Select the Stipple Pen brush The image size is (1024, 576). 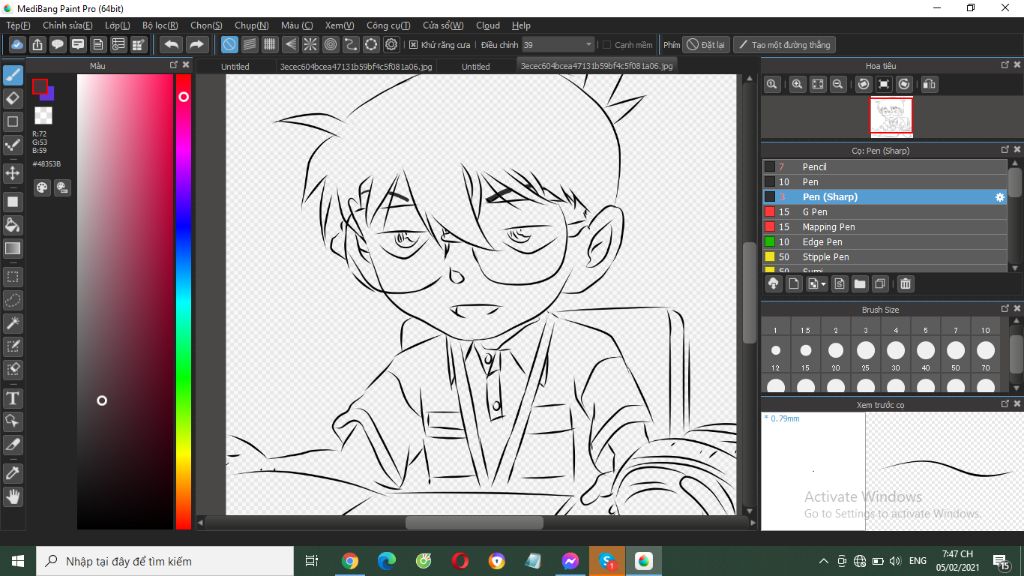point(885,257)
